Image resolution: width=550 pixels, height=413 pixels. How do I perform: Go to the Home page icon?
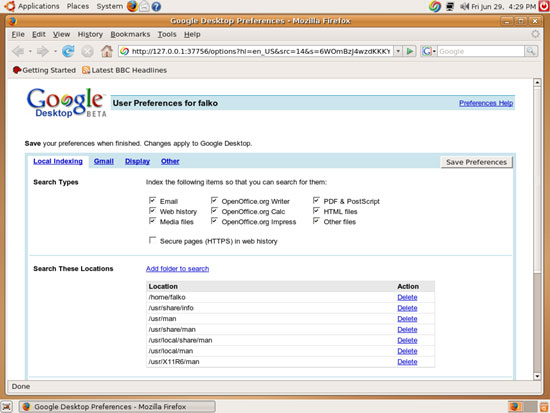click(107, 51)
